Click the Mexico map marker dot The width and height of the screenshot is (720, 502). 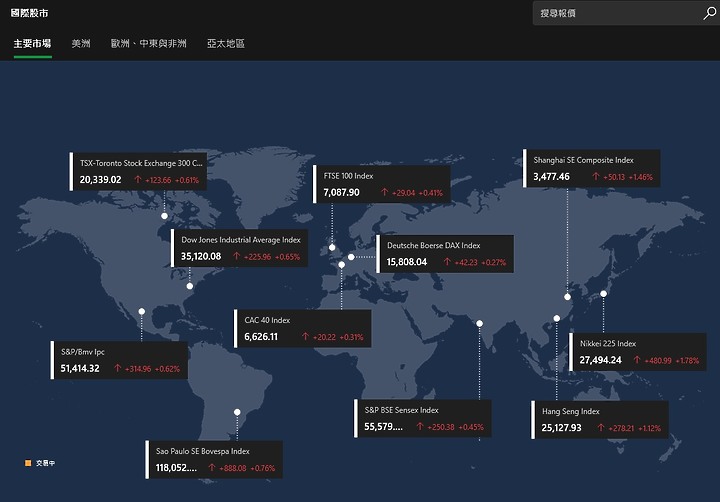pos(142,311)
